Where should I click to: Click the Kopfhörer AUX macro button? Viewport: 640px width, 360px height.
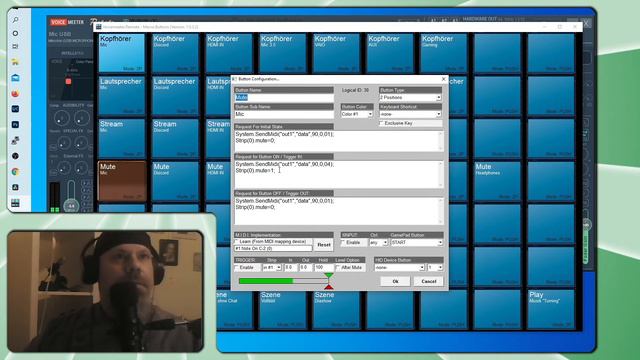click(390, 53)
